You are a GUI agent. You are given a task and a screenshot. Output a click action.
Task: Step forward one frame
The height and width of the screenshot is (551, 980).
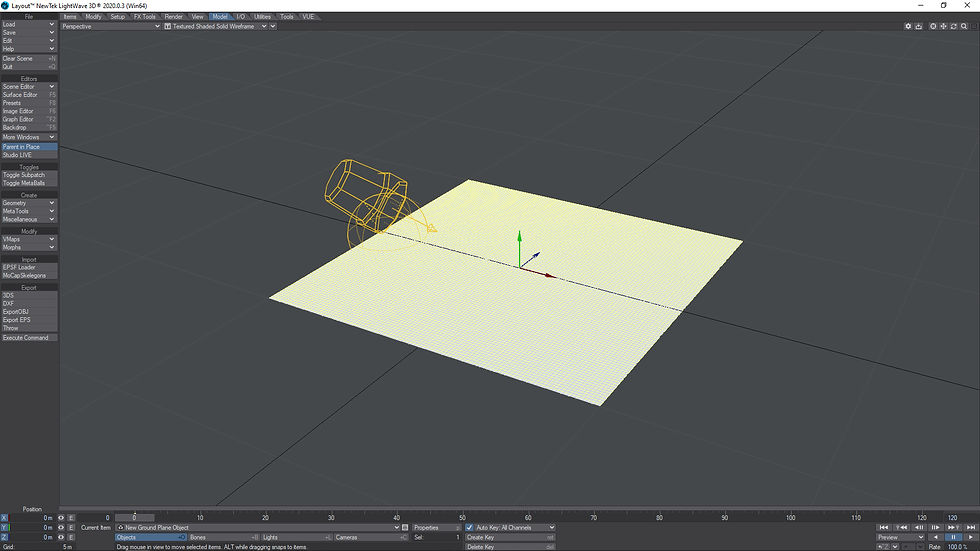pos(936,527)
